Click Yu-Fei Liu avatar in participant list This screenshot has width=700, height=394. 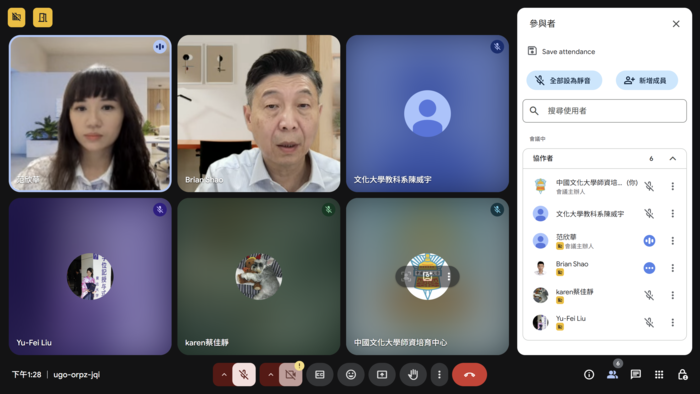click(x=541, y=323)
